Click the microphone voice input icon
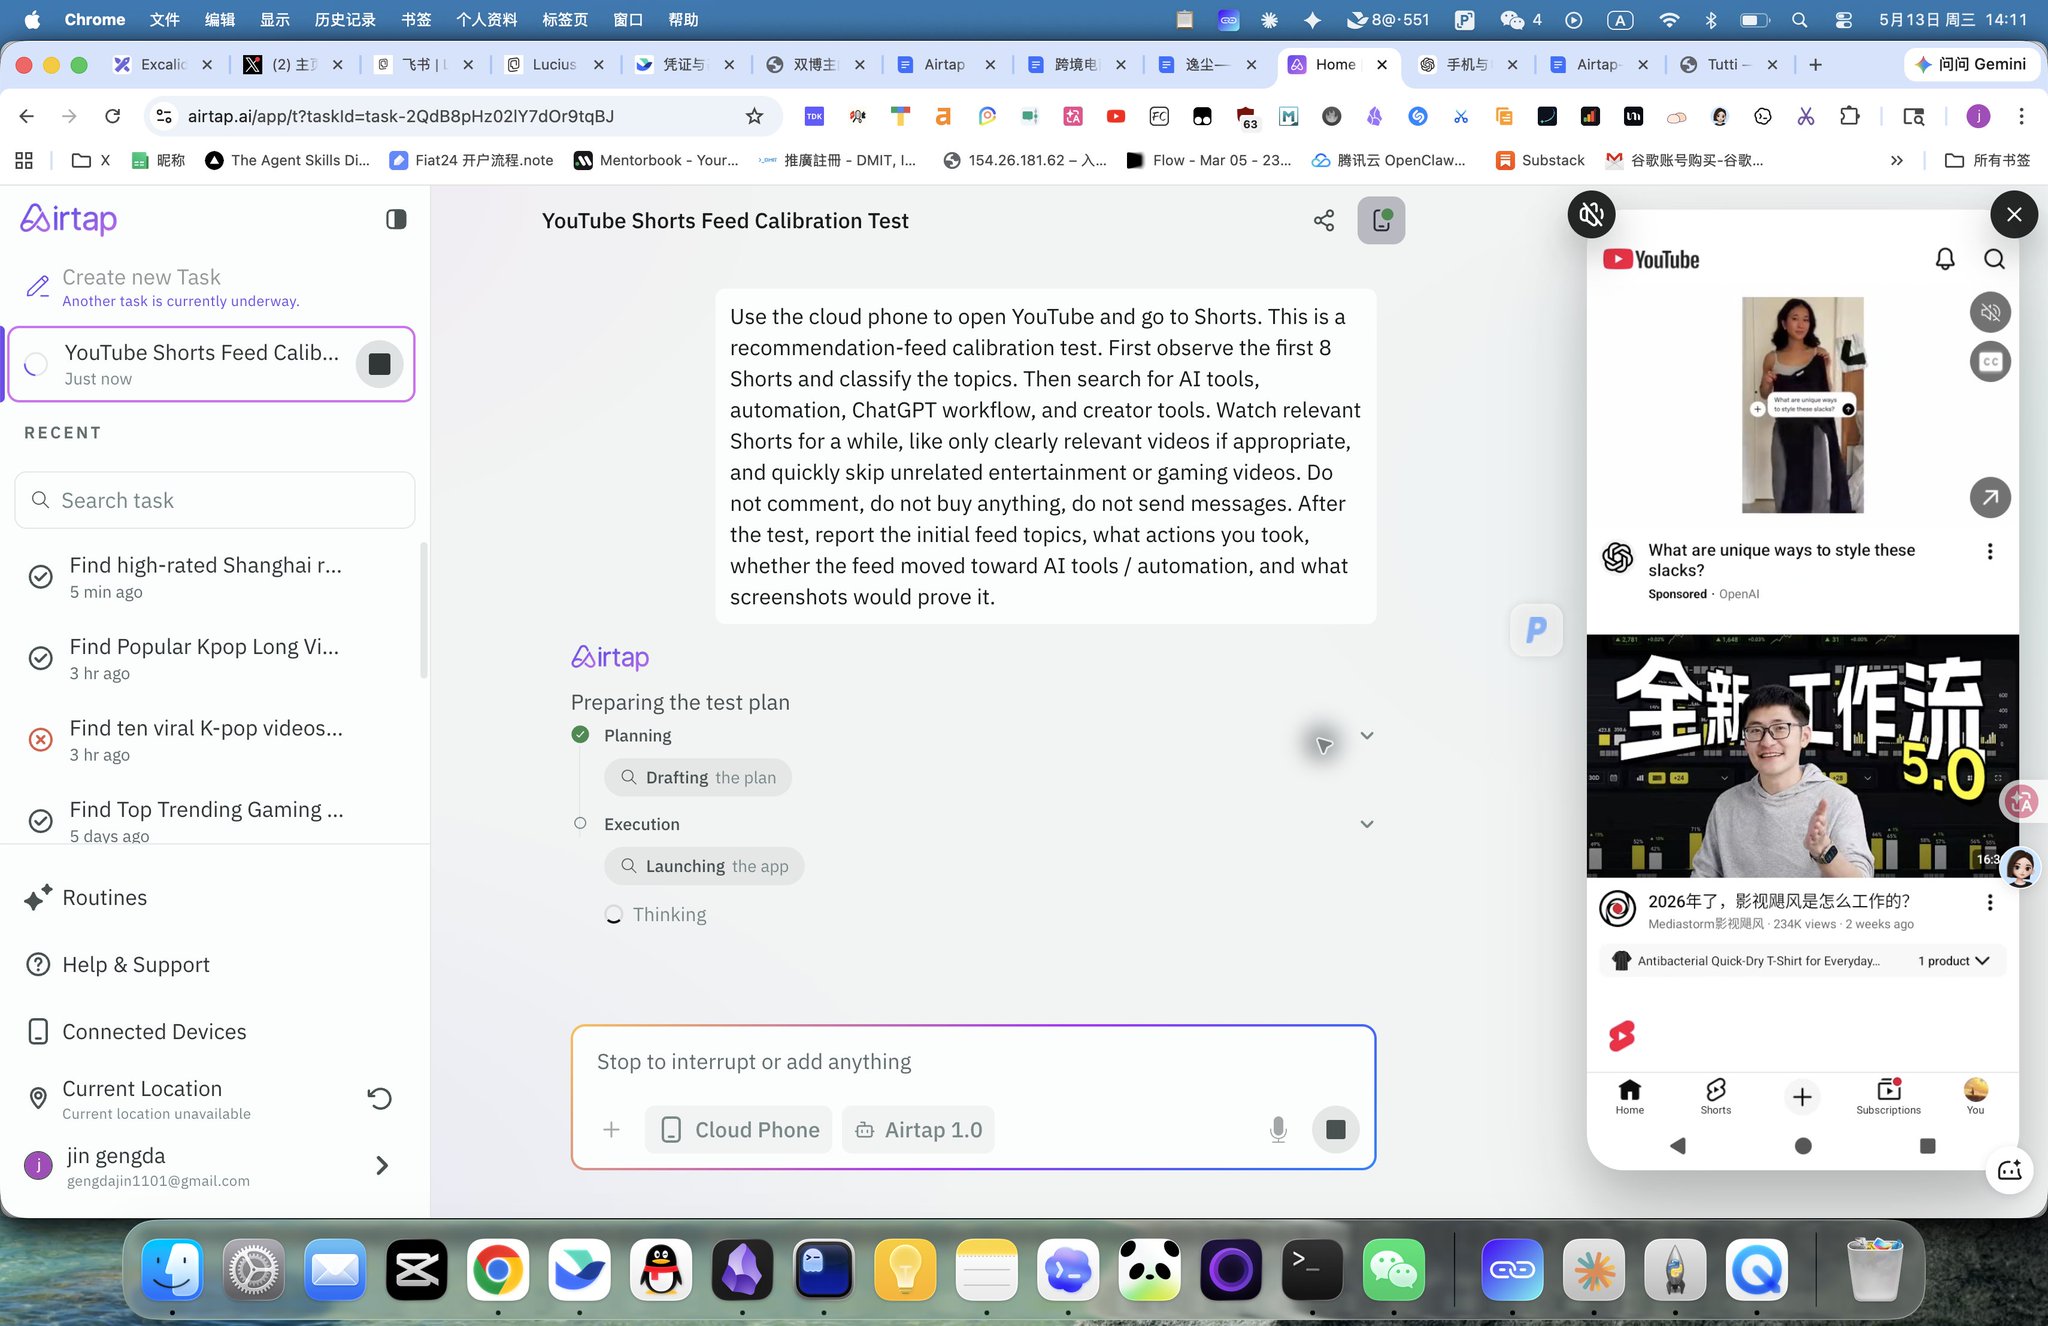Image resolution: width=2048 pixels, height=1326 pixels. 1278,1130
